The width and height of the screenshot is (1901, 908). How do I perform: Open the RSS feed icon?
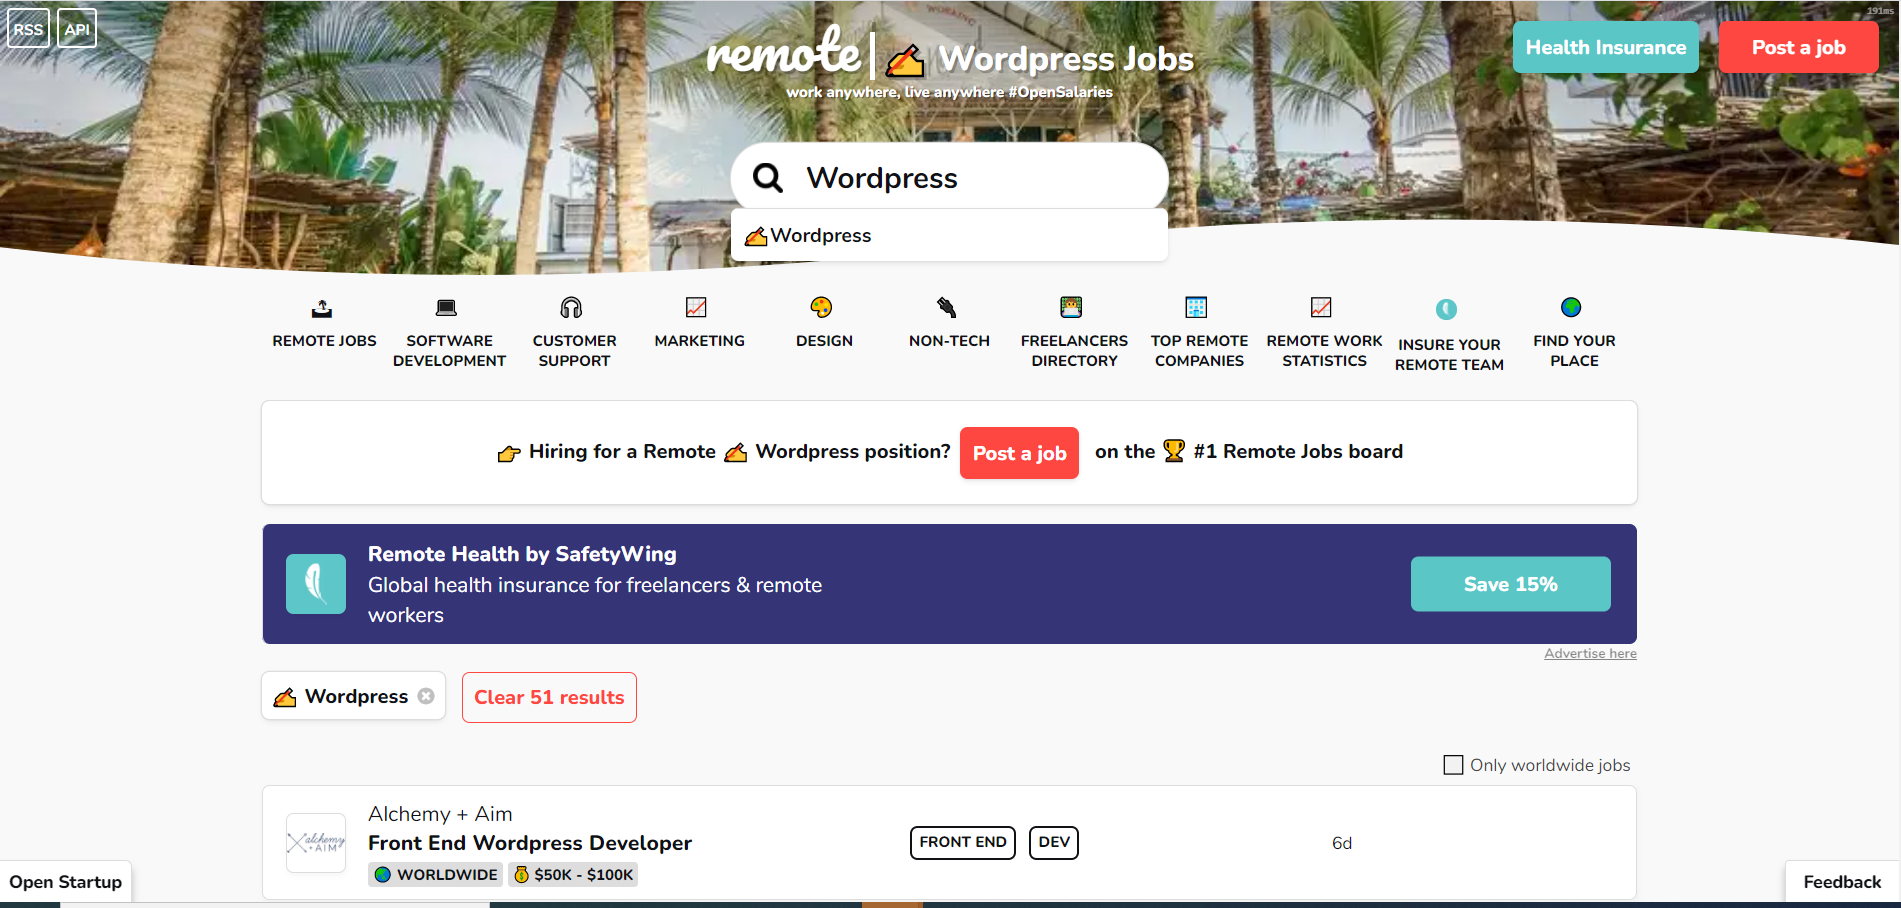click(x=28, y=29)
